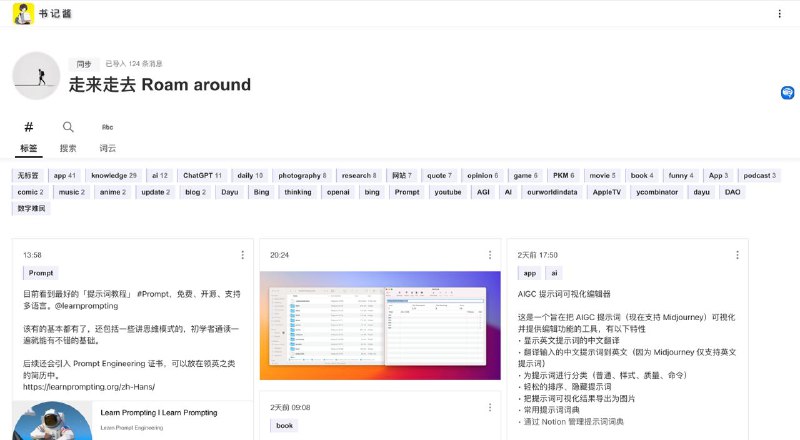Viewport: 800px width, 440px height.
Task: Select the lowercase dayu tag
Action: coord(701,192)
